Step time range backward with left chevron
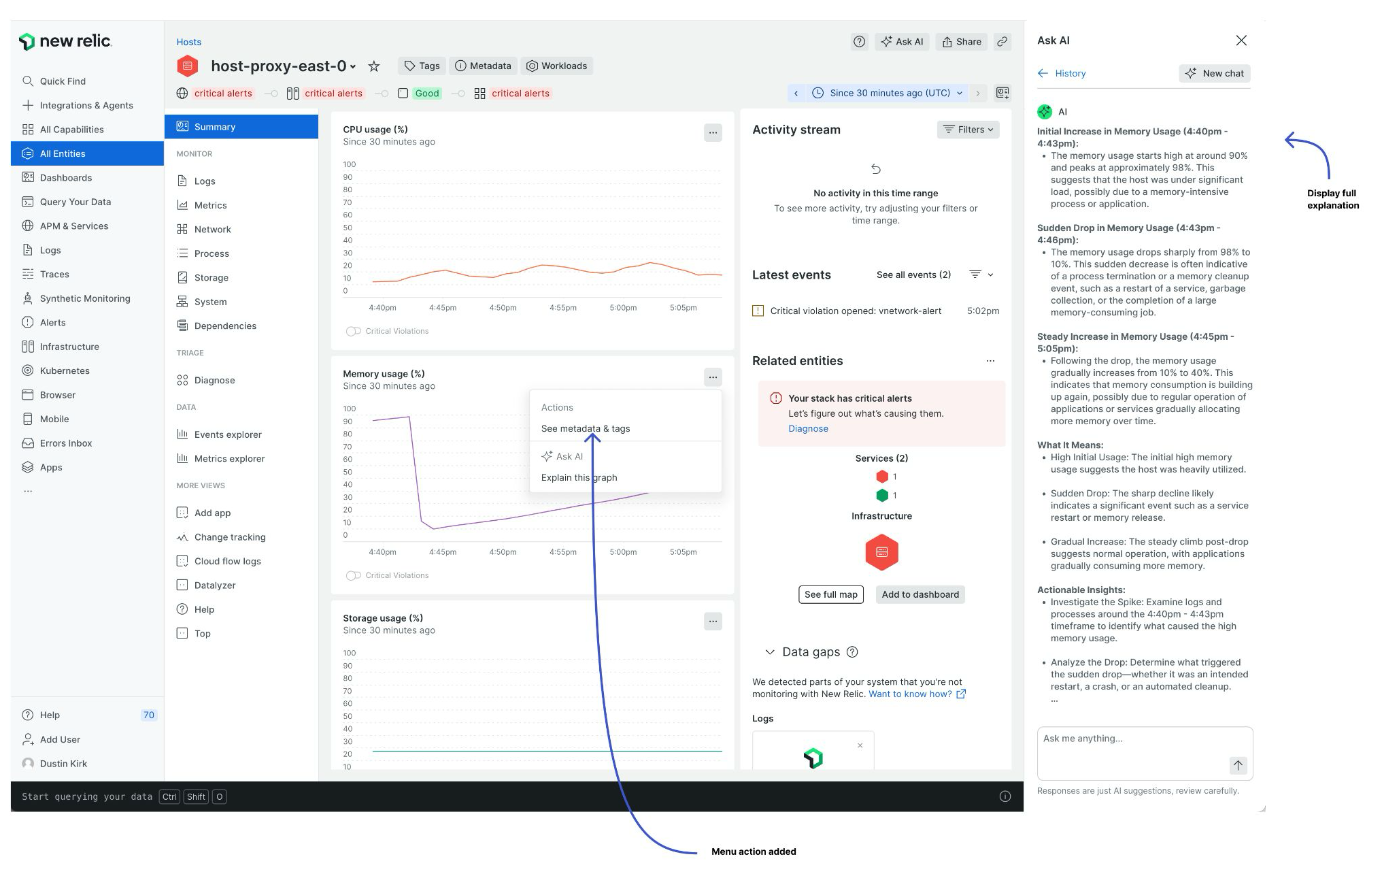The height and width of the screenshot is (872, 1390). pyautogui.click(x=796, y=93)
